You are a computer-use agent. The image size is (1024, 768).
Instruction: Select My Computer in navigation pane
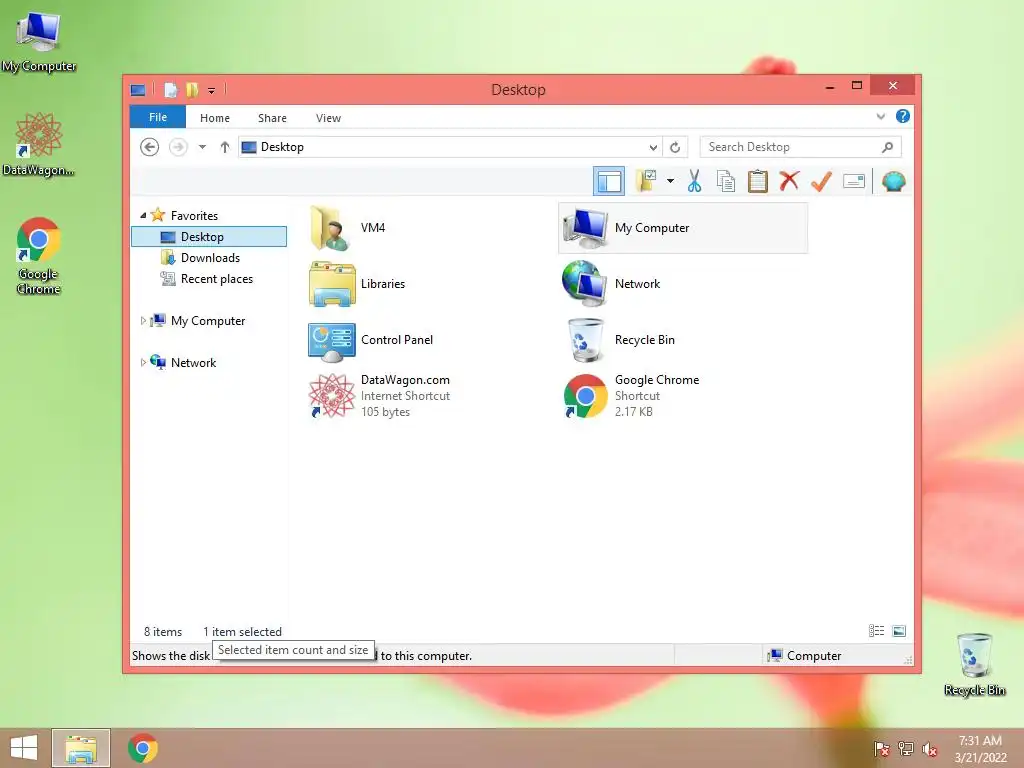208,321
